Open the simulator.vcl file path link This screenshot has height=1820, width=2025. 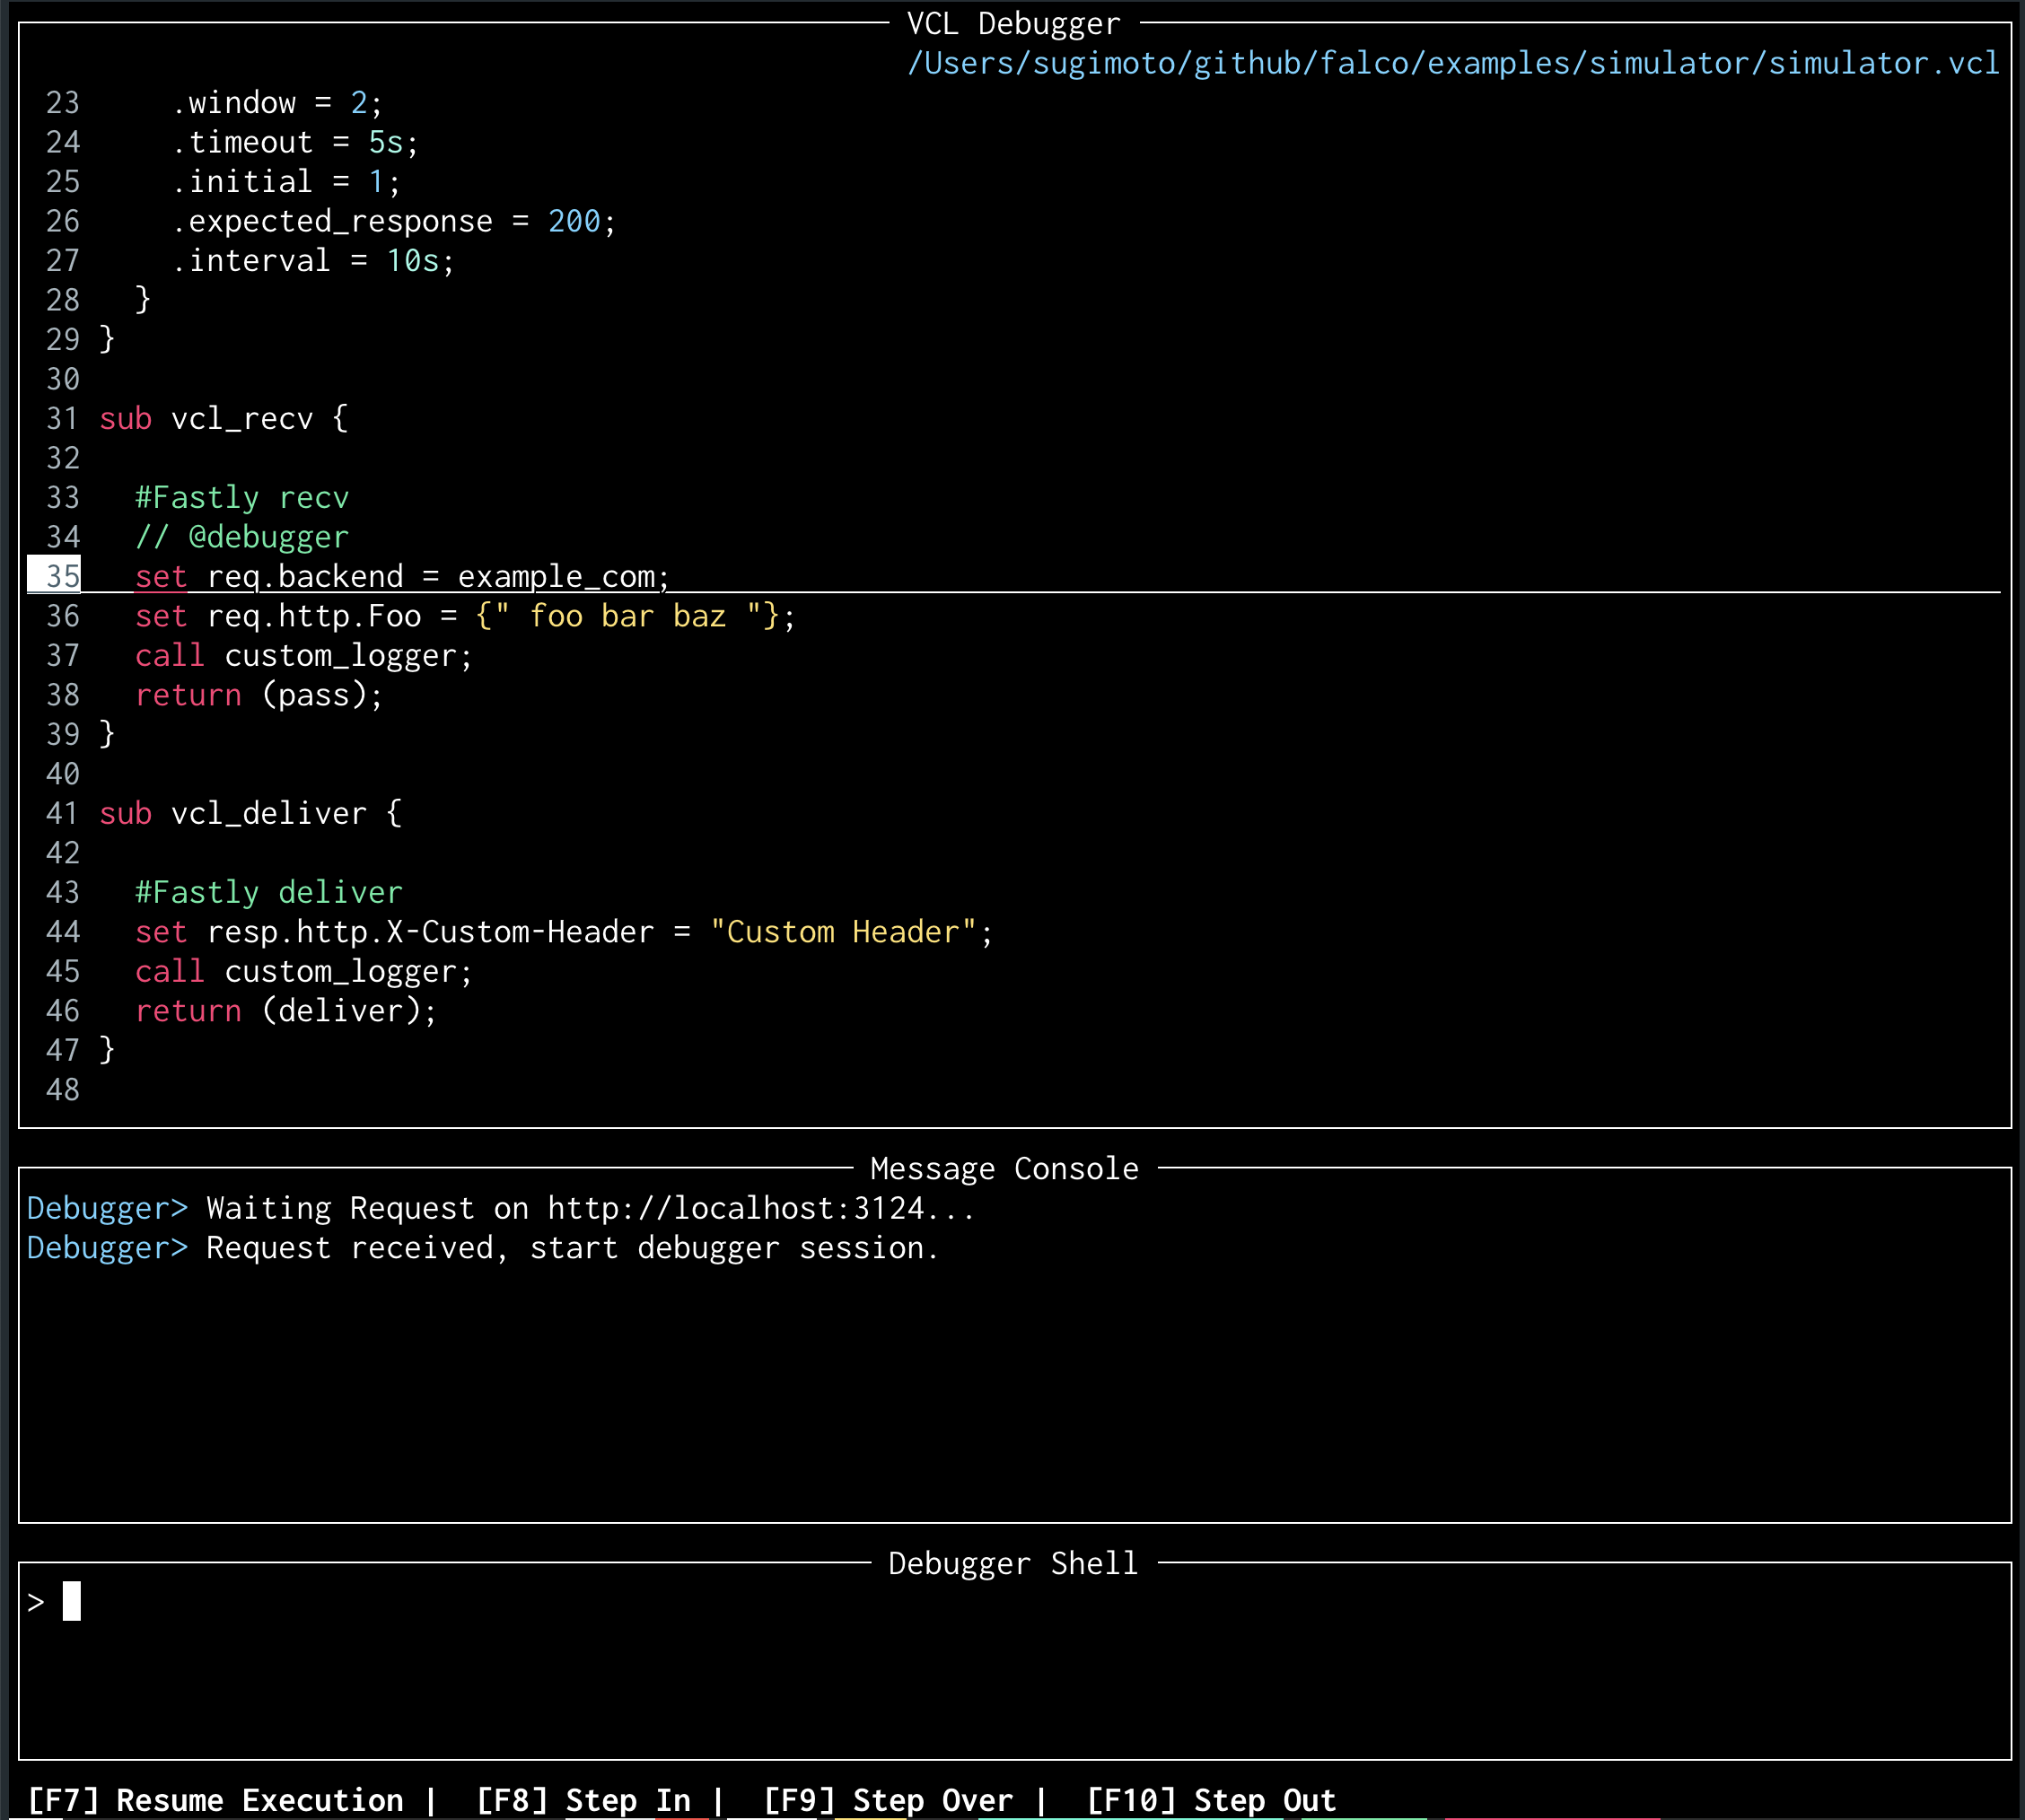(x=1452, y=63)
